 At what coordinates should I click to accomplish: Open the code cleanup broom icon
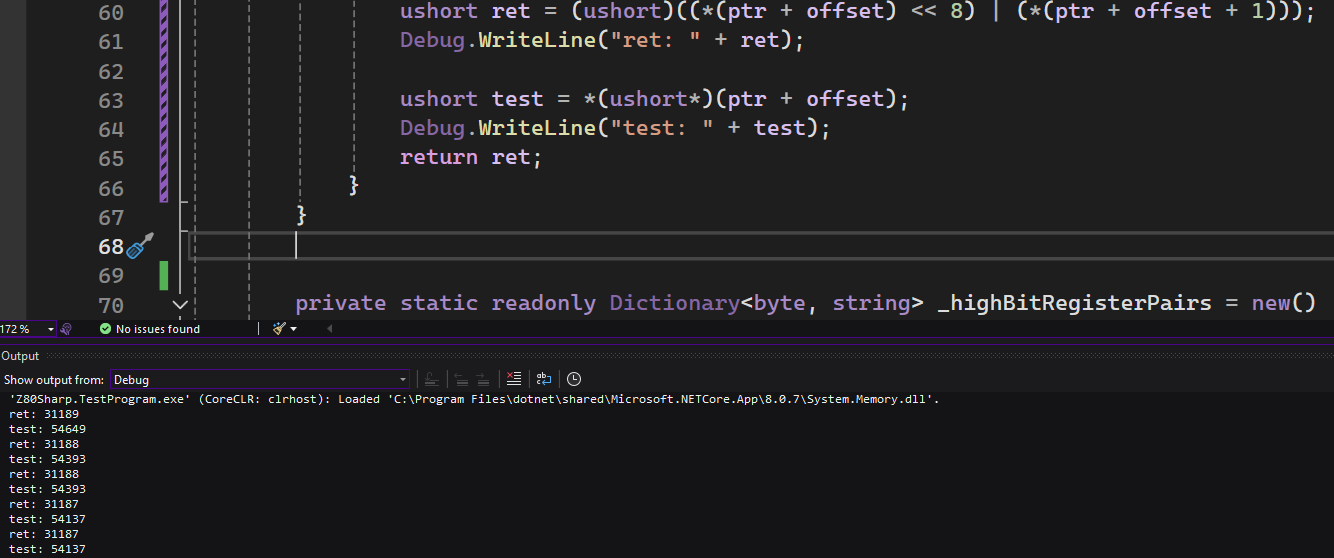coord(279,328)
